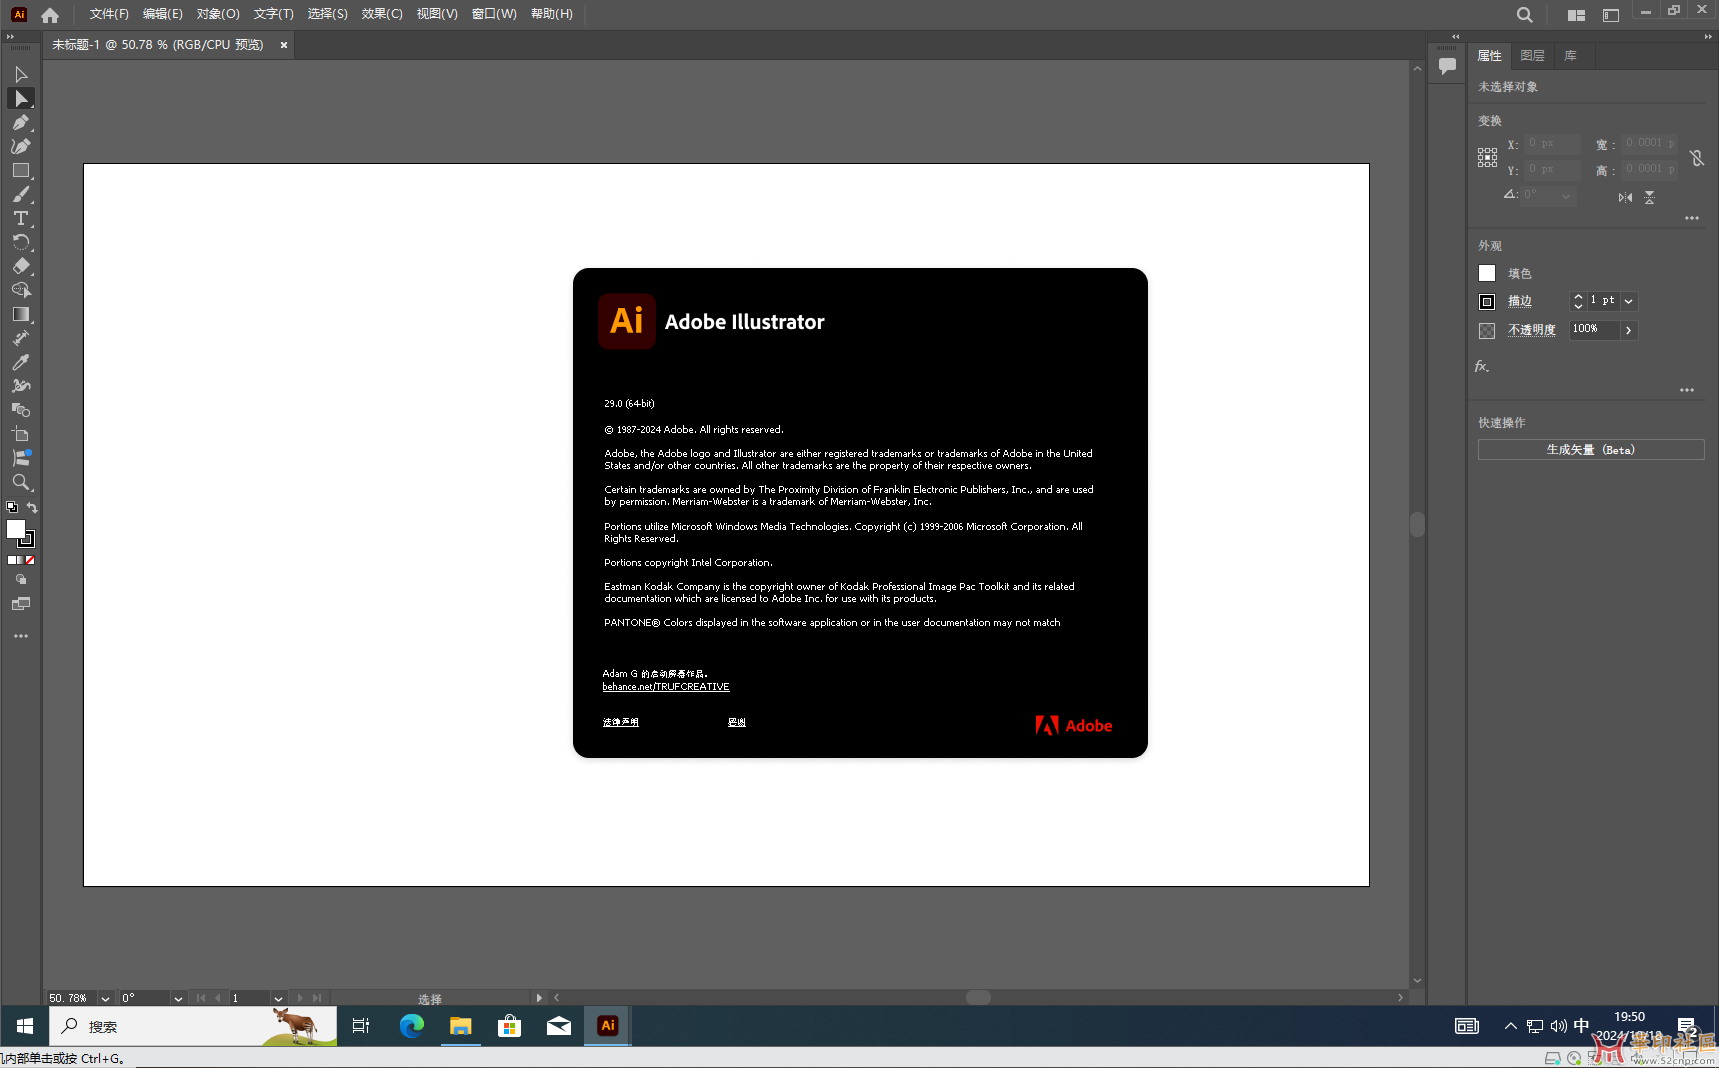This screenshot has width=1719, height=1068.
Task: Open the 效果(C) menu
Action: pyautogui.click(x=382, y=14)
